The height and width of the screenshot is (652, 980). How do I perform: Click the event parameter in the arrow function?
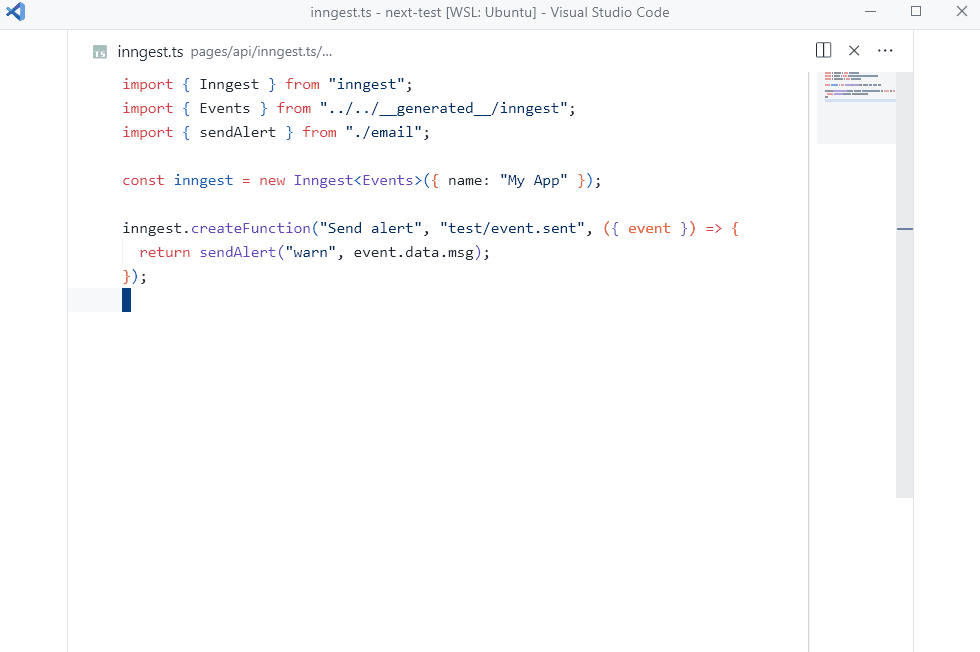click(649, 228)
